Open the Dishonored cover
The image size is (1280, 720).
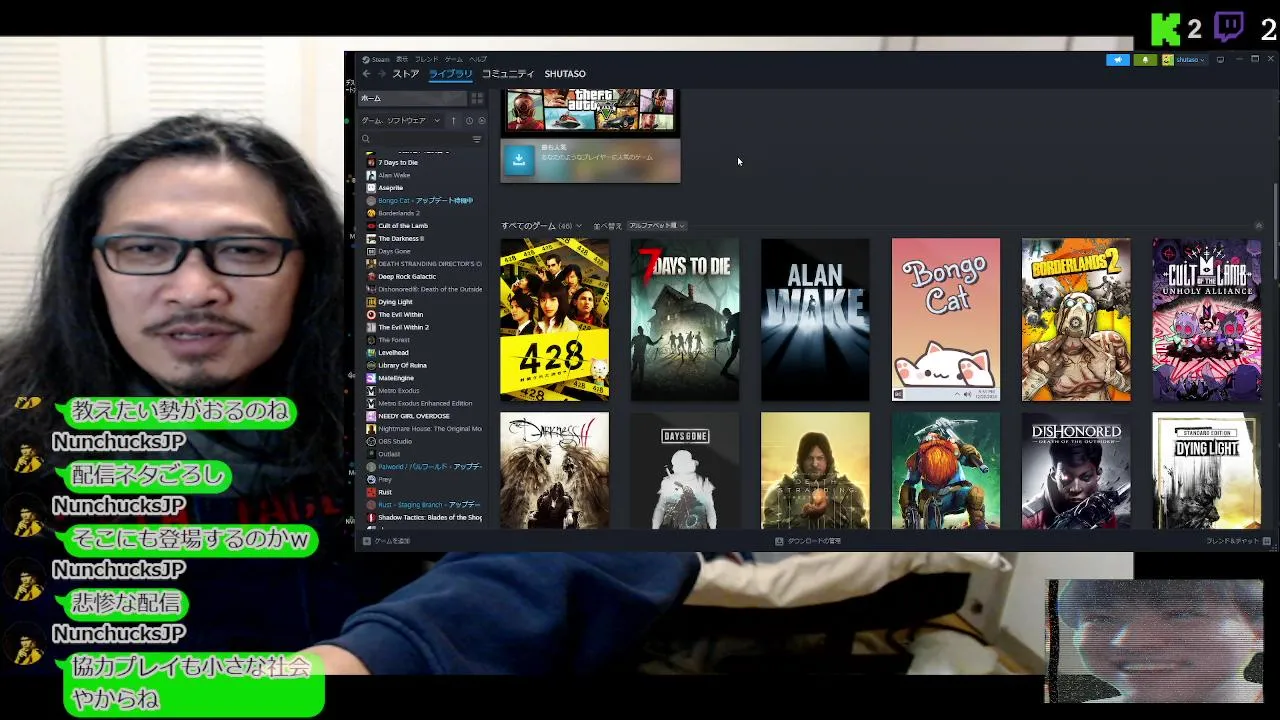[x=1076, y=470]
